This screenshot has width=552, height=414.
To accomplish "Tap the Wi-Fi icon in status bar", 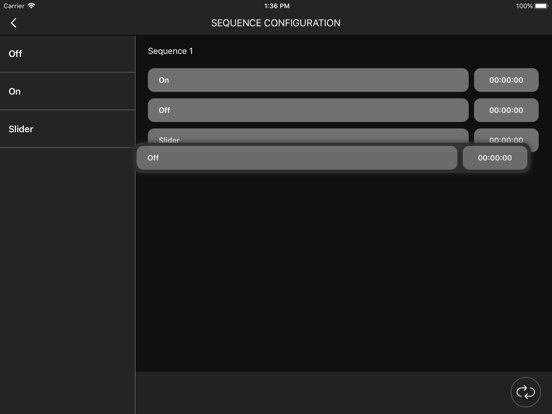I will pyautogui.click(x=31, y=6).
